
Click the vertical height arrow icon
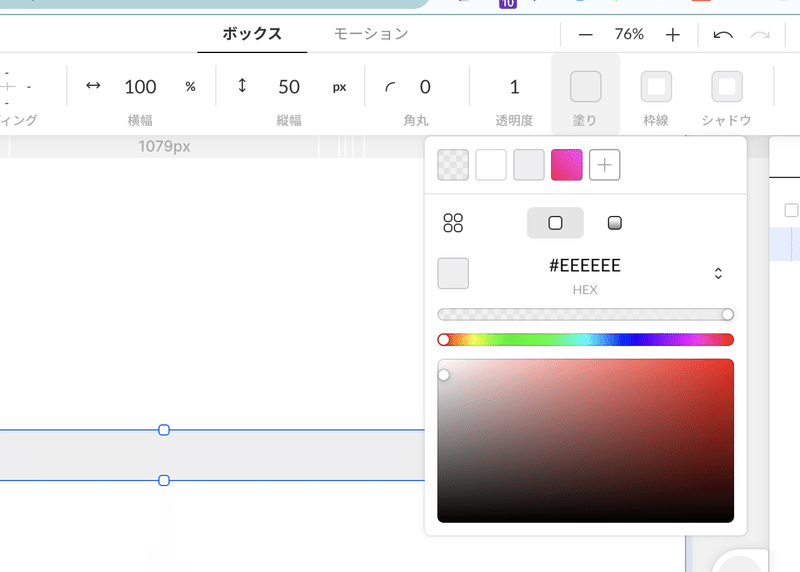coord(242,85)
